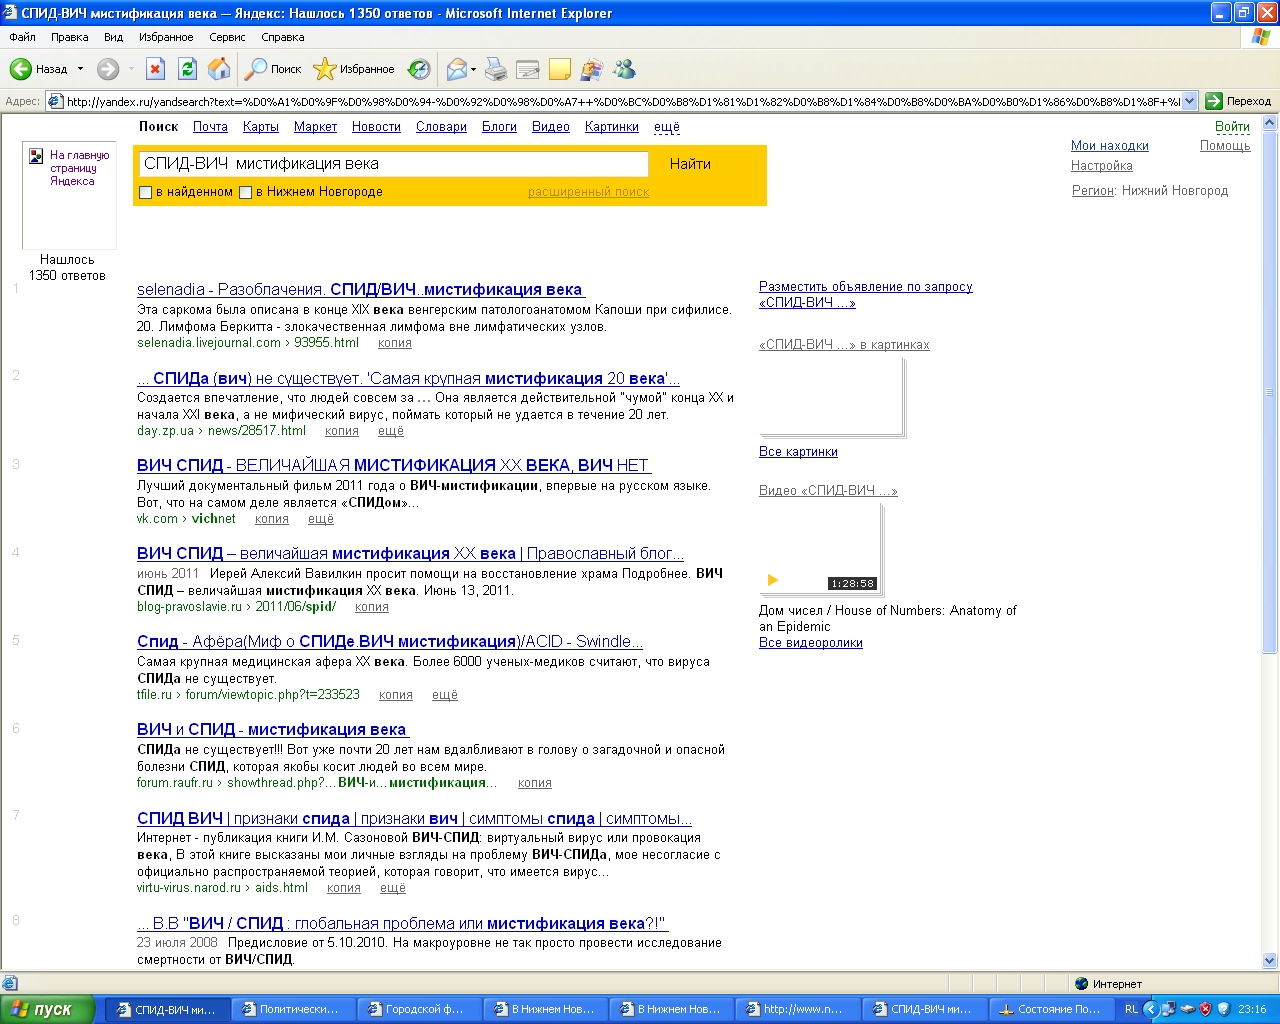Open the Правка menu
Image resolution: width=1280 pixels, height=1024 pixels.
[x=69, y=37]
